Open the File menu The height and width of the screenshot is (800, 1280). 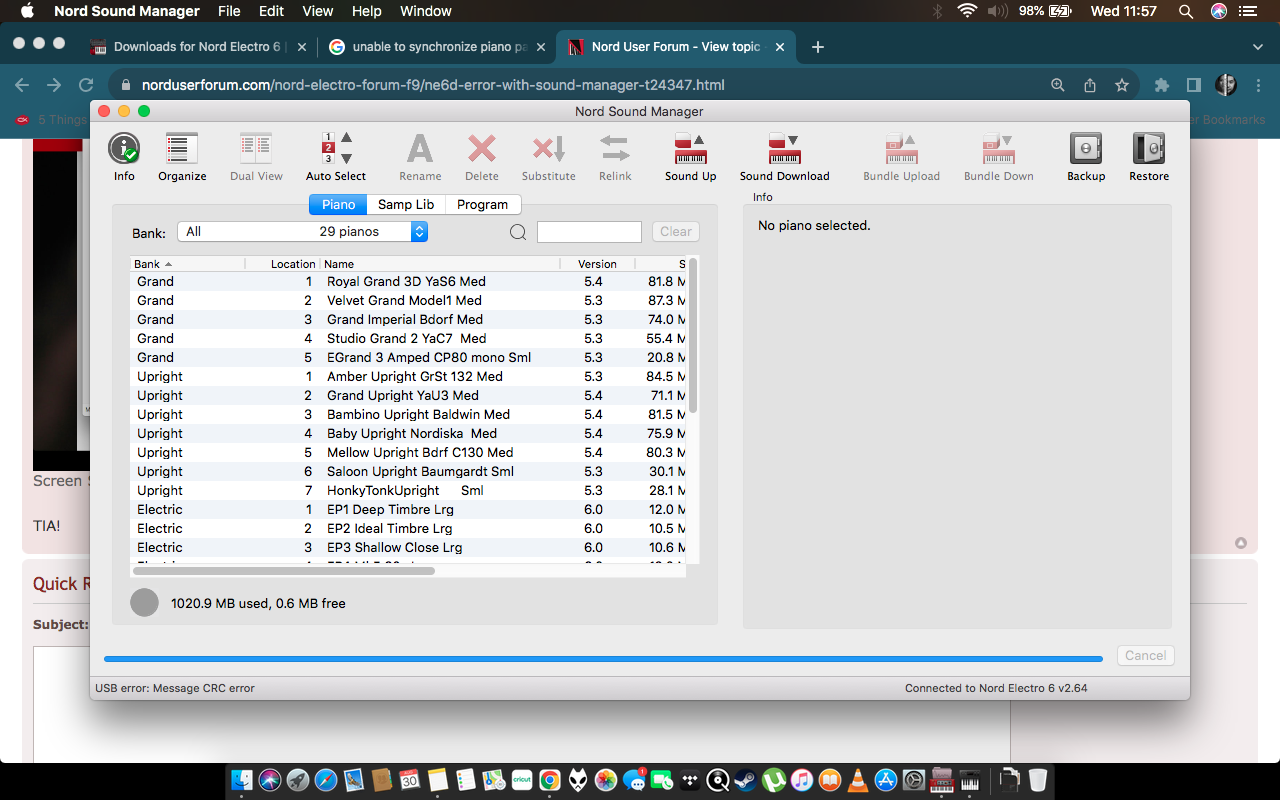tap(229, 11)
